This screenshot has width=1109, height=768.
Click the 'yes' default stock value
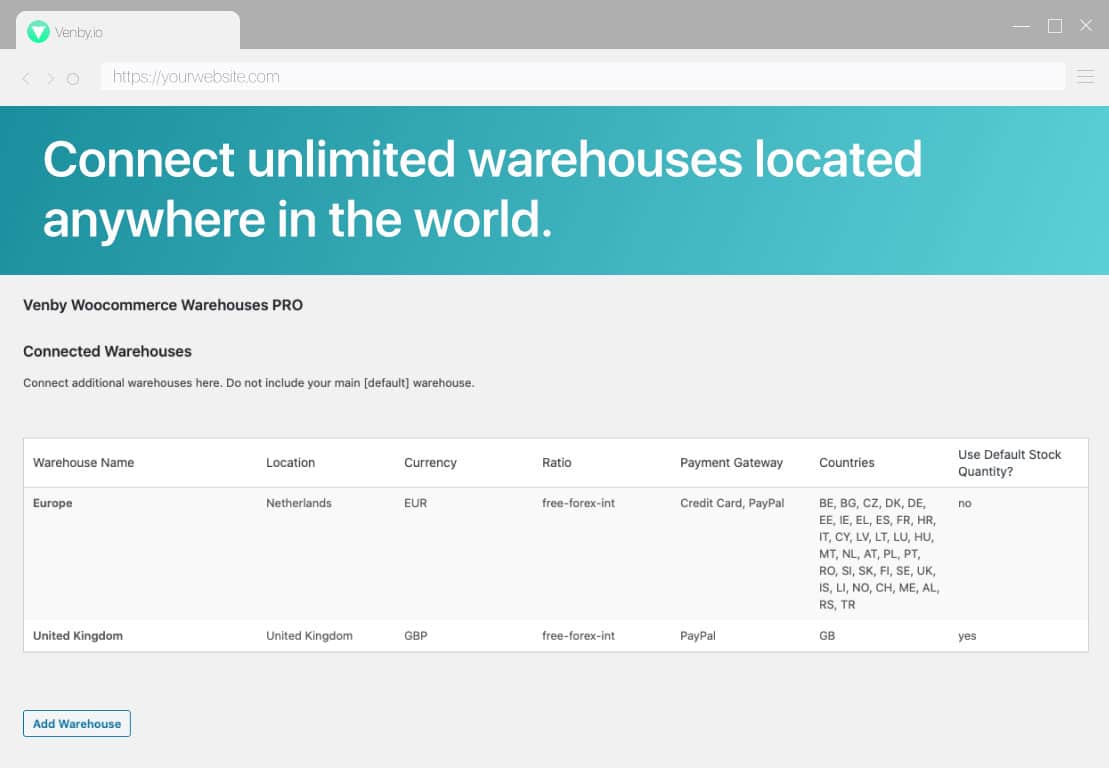pos(967,636)
